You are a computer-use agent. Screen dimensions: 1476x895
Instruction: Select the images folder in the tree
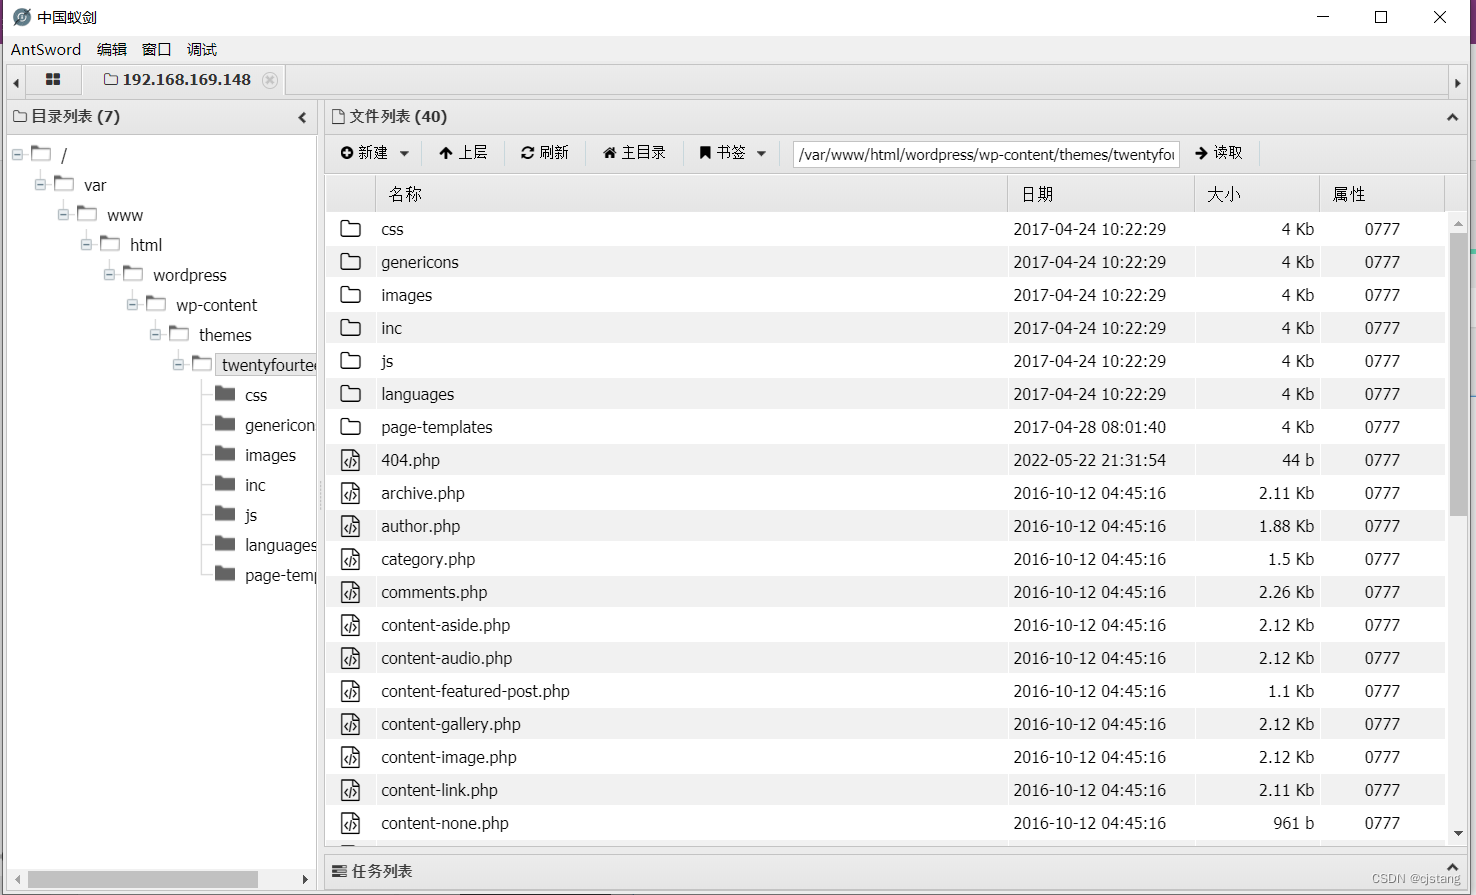(270, 455)
